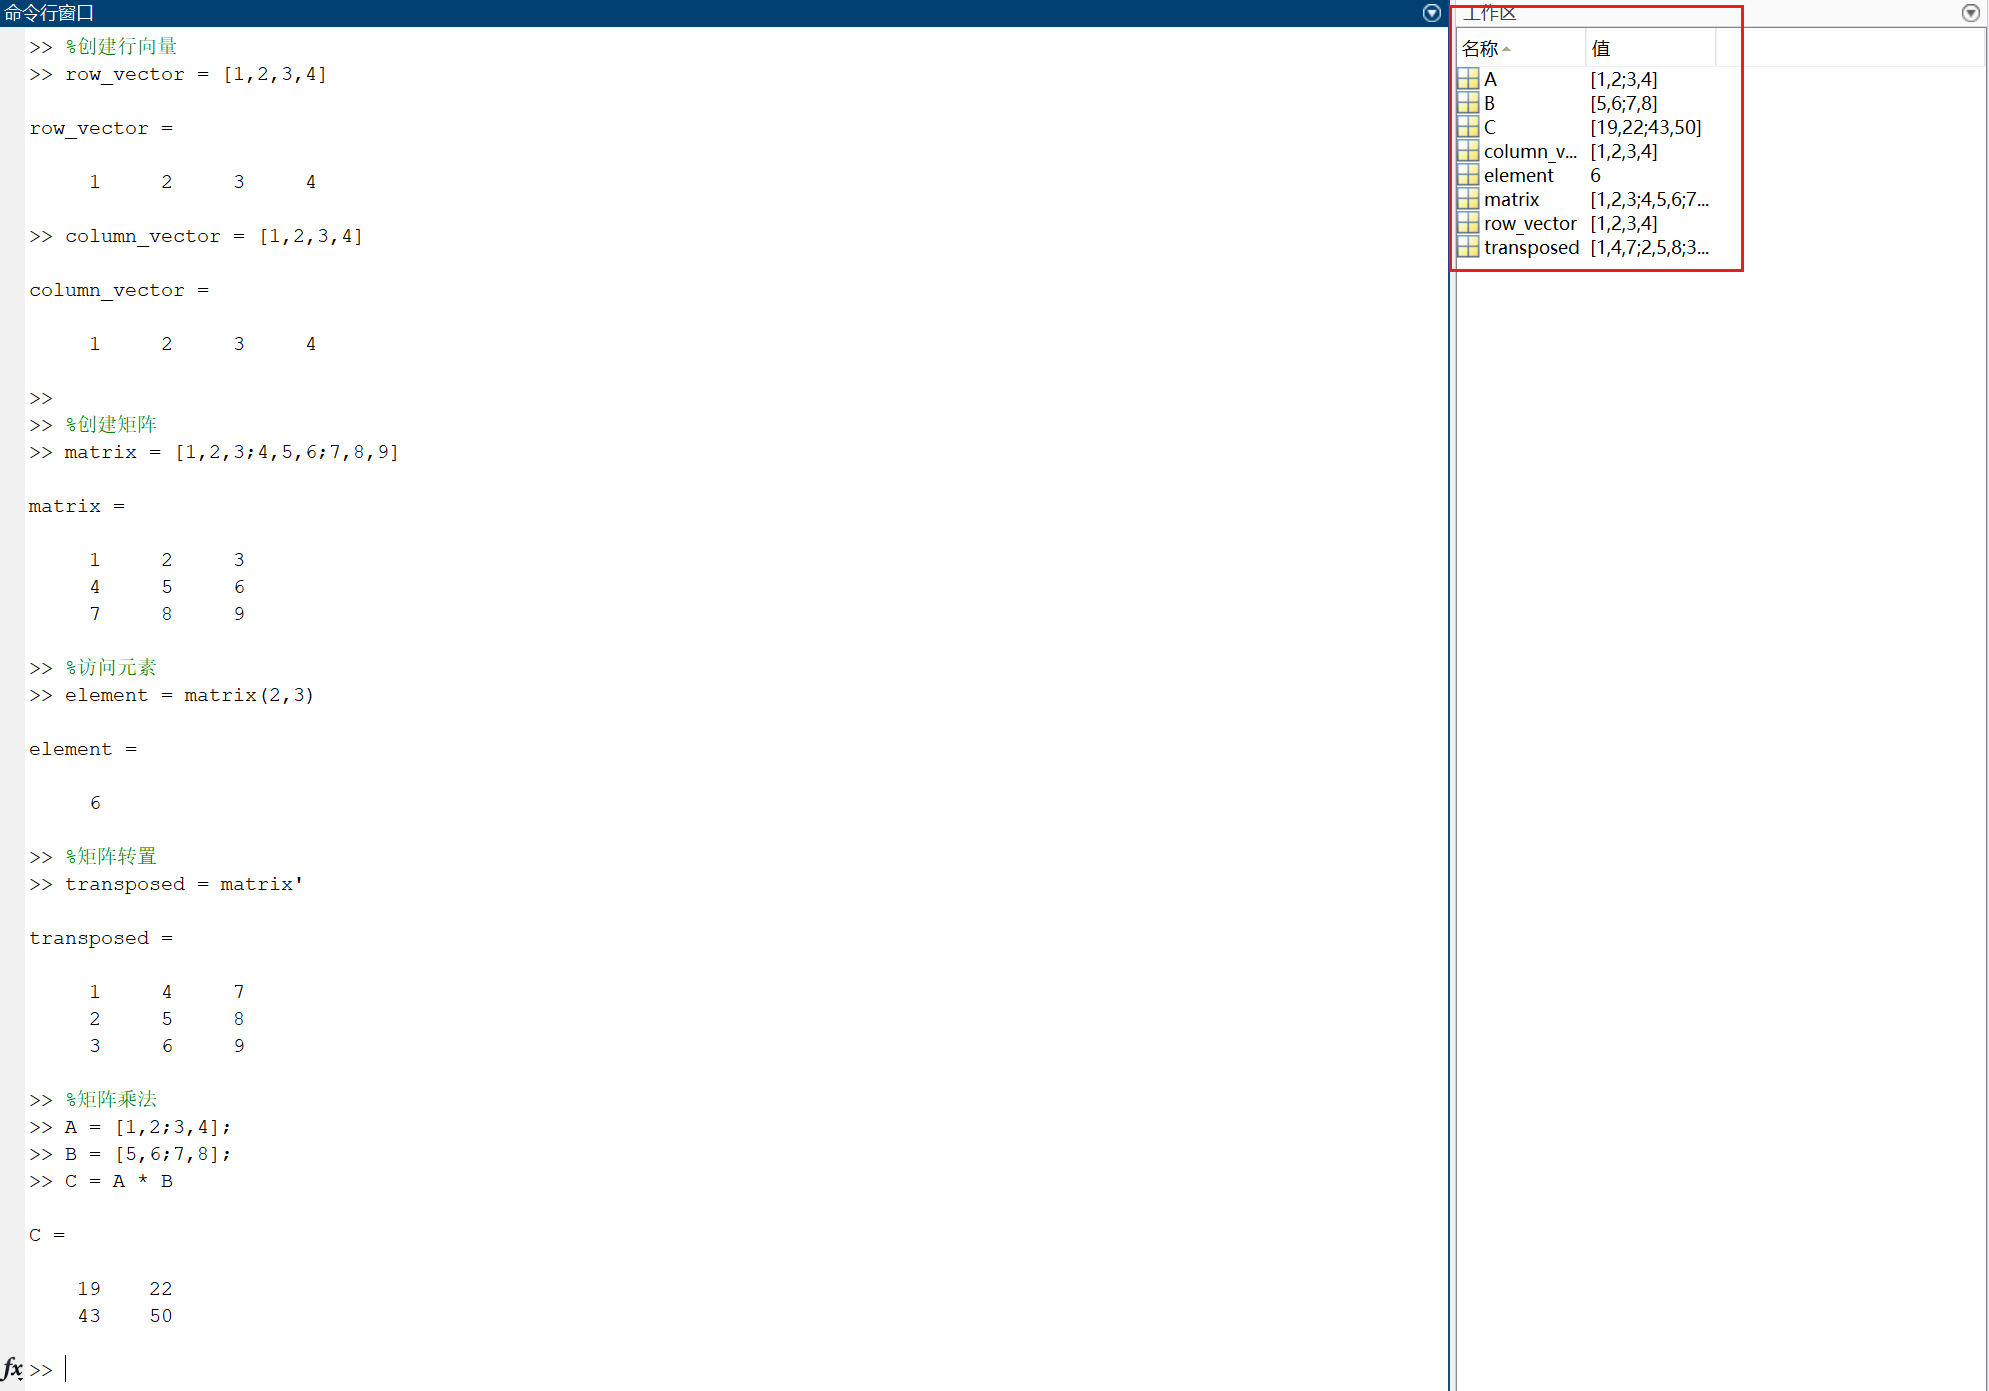Click the matrix icon for variable B

click(1467, 103)
